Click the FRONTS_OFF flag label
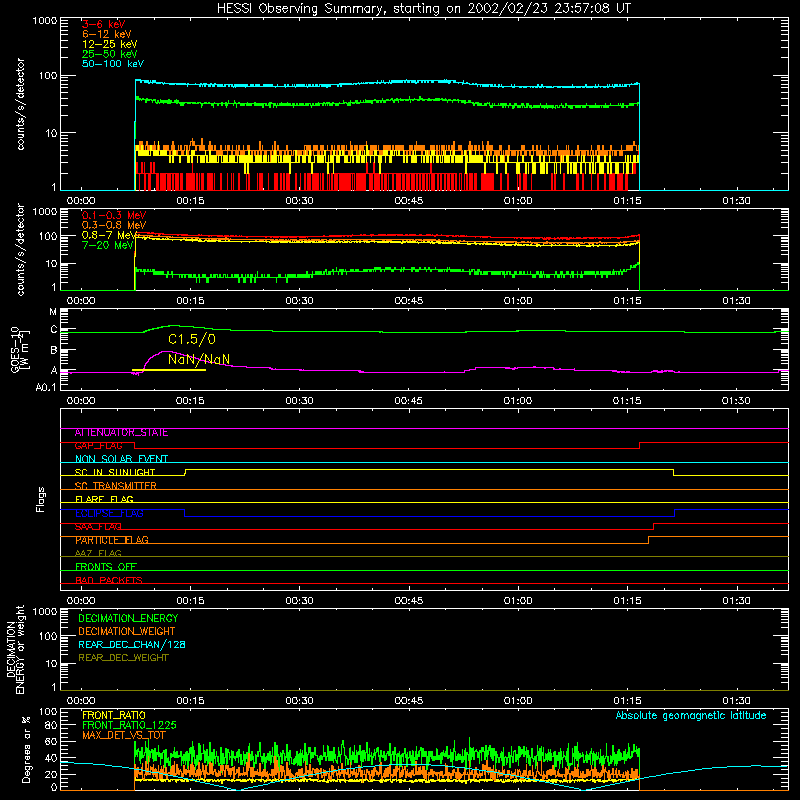The width and height of the screenshot is (800, 800). click(106, 567)
